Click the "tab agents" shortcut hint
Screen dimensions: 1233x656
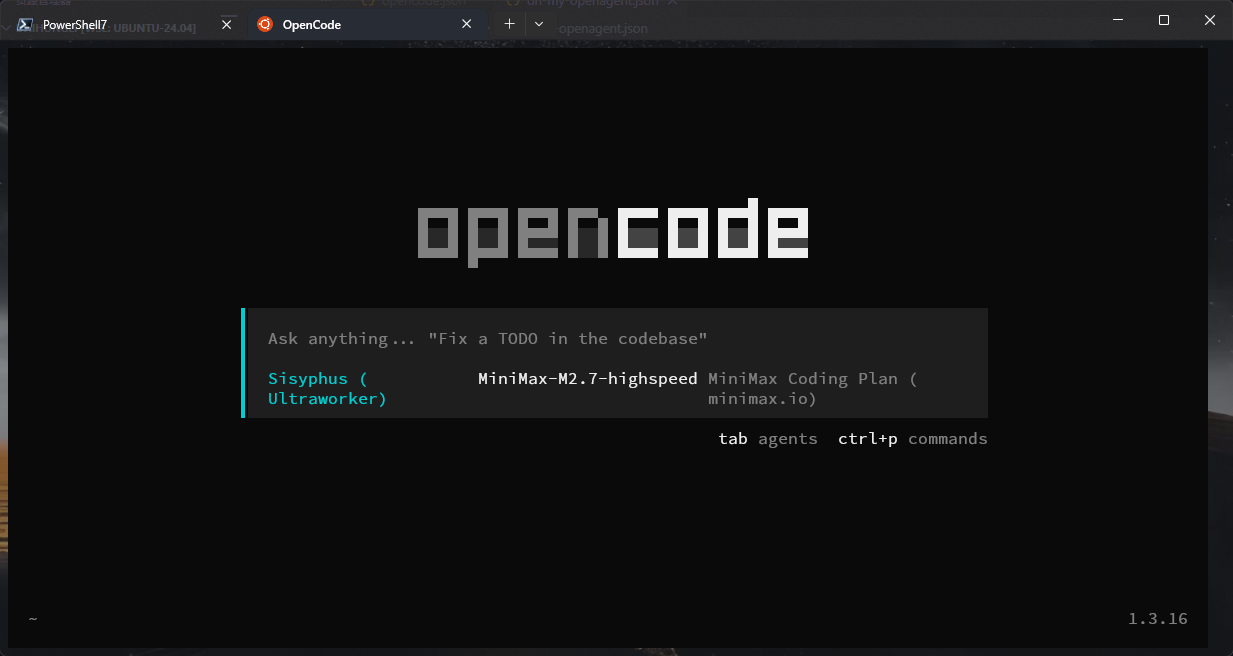(767, 439)
